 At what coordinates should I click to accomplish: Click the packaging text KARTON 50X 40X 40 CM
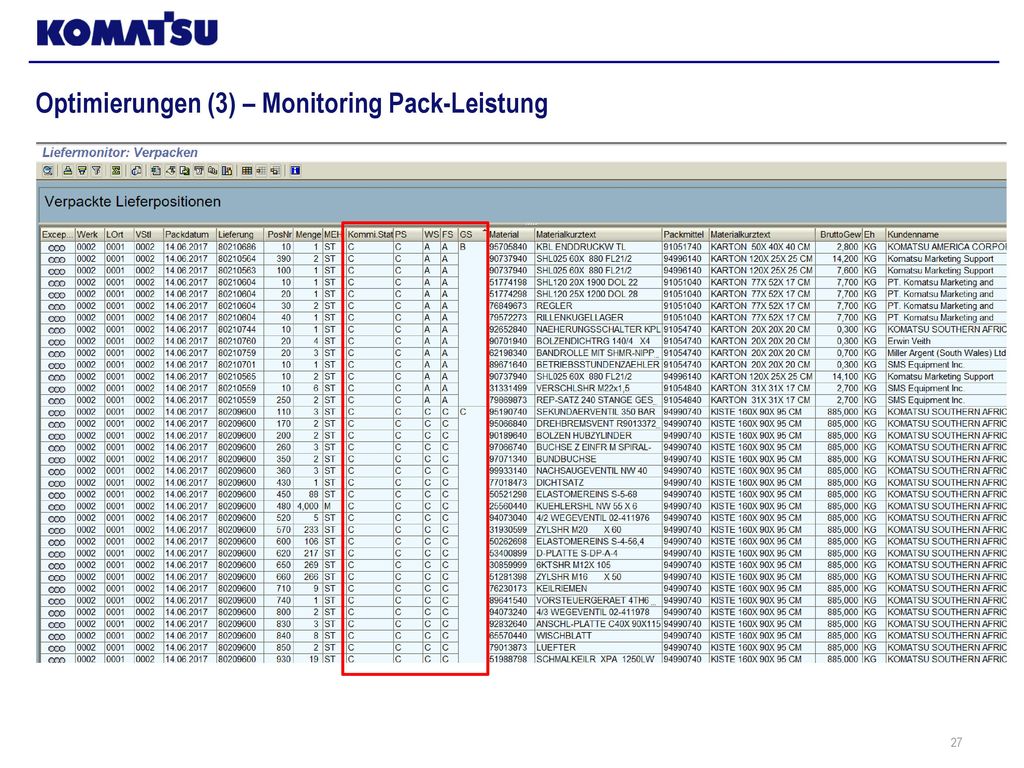[761, 248]
